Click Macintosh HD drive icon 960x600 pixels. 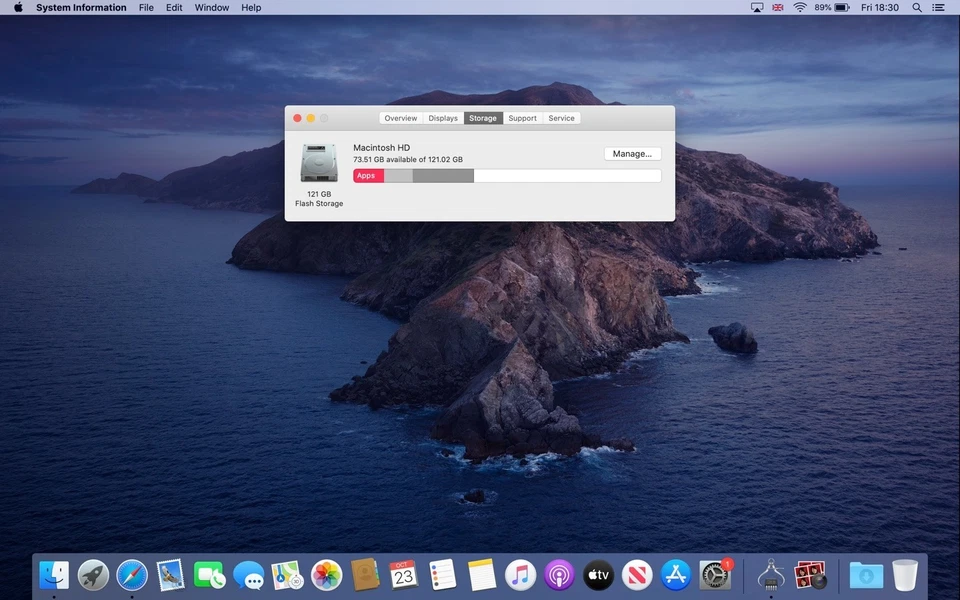(x=319, y=163)
